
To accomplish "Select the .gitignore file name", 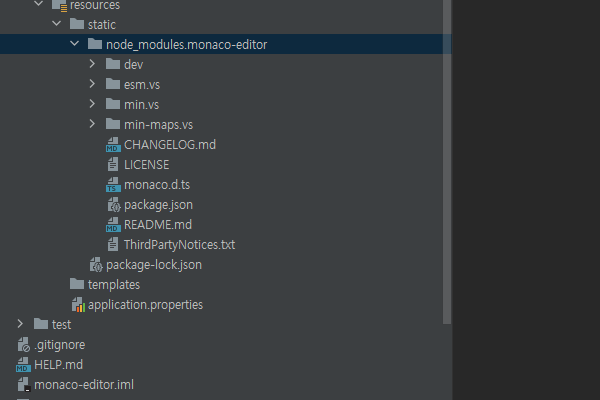I will (x=60, y=345).
